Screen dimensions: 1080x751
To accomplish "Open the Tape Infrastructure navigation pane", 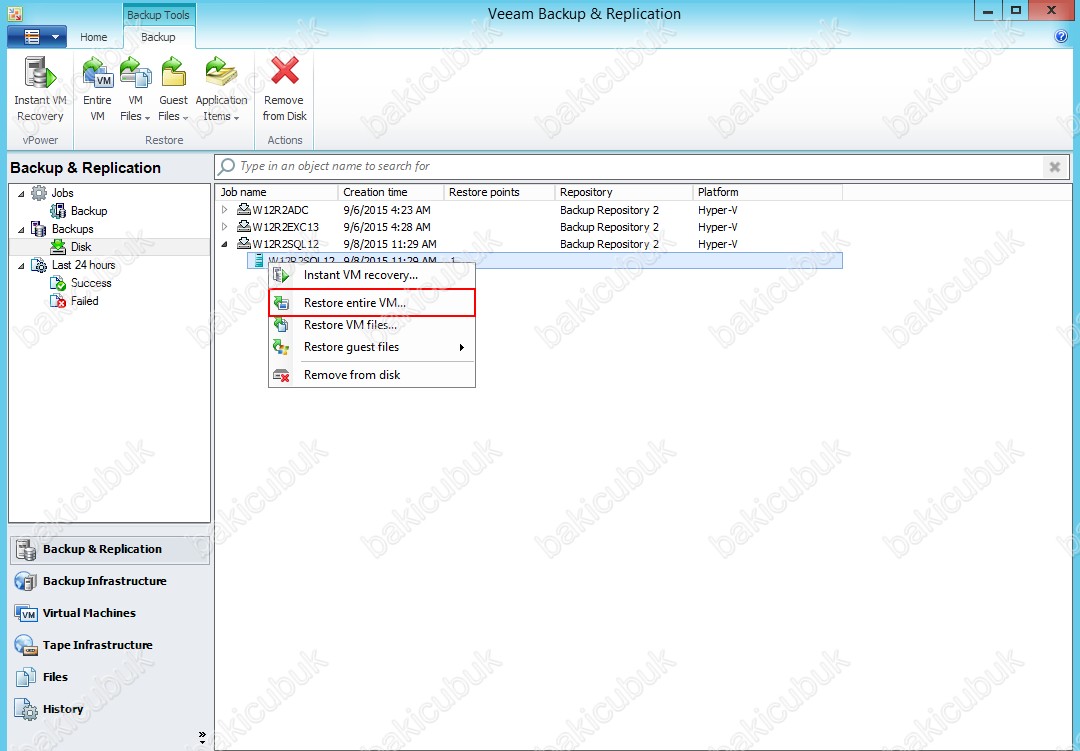I will (110, 645).
